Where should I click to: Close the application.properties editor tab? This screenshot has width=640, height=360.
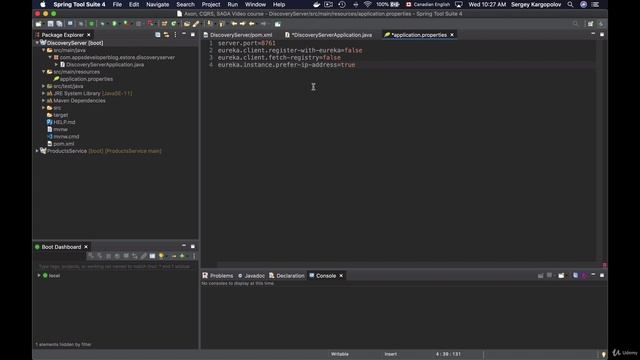click(452, 35)
